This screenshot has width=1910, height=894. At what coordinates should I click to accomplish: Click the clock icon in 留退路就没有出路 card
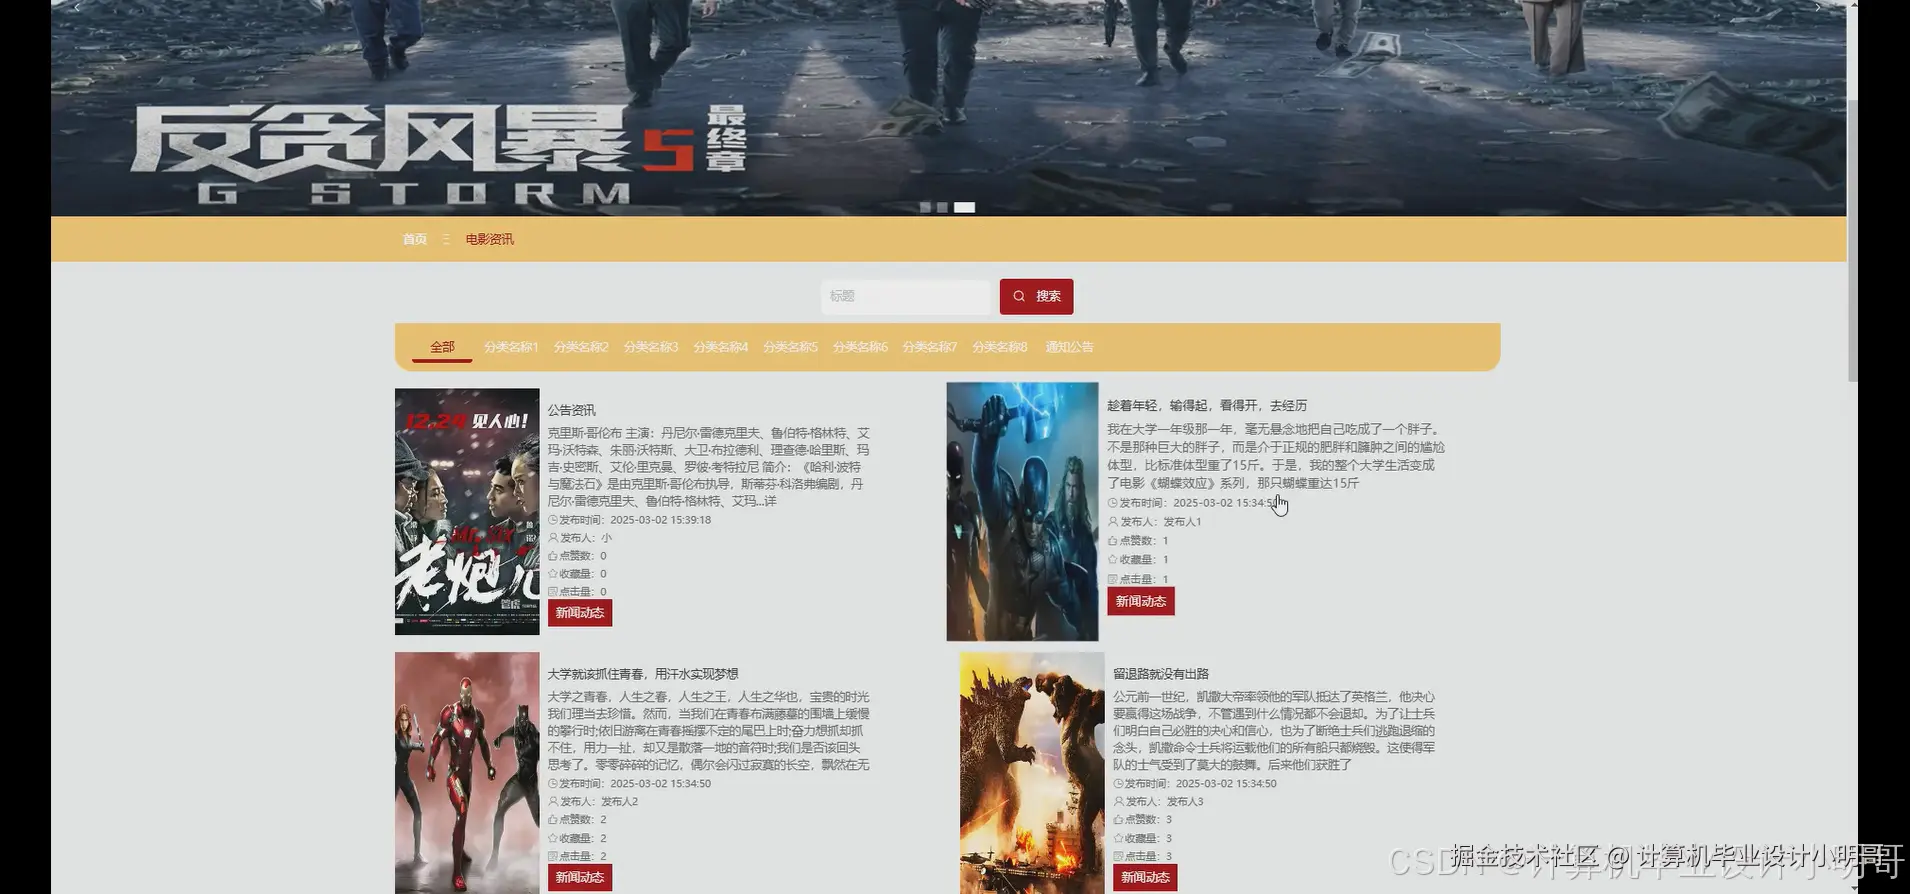pos(1119,784)
